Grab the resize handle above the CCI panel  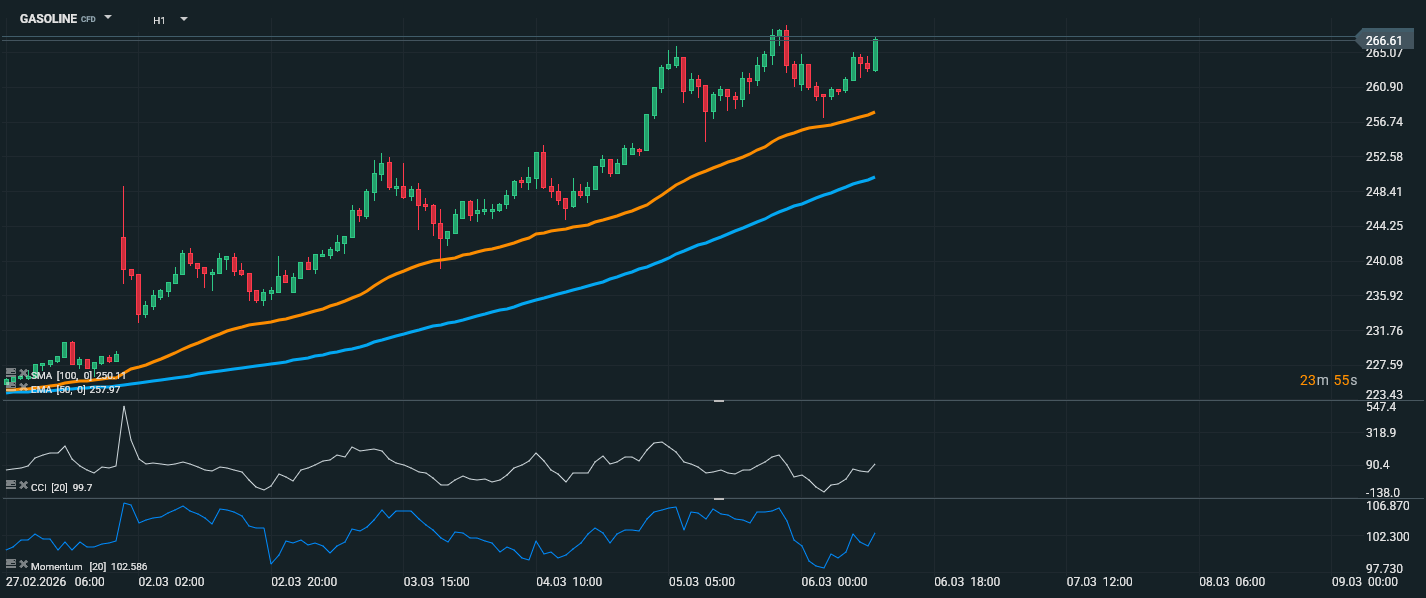[x=718, y=401]
